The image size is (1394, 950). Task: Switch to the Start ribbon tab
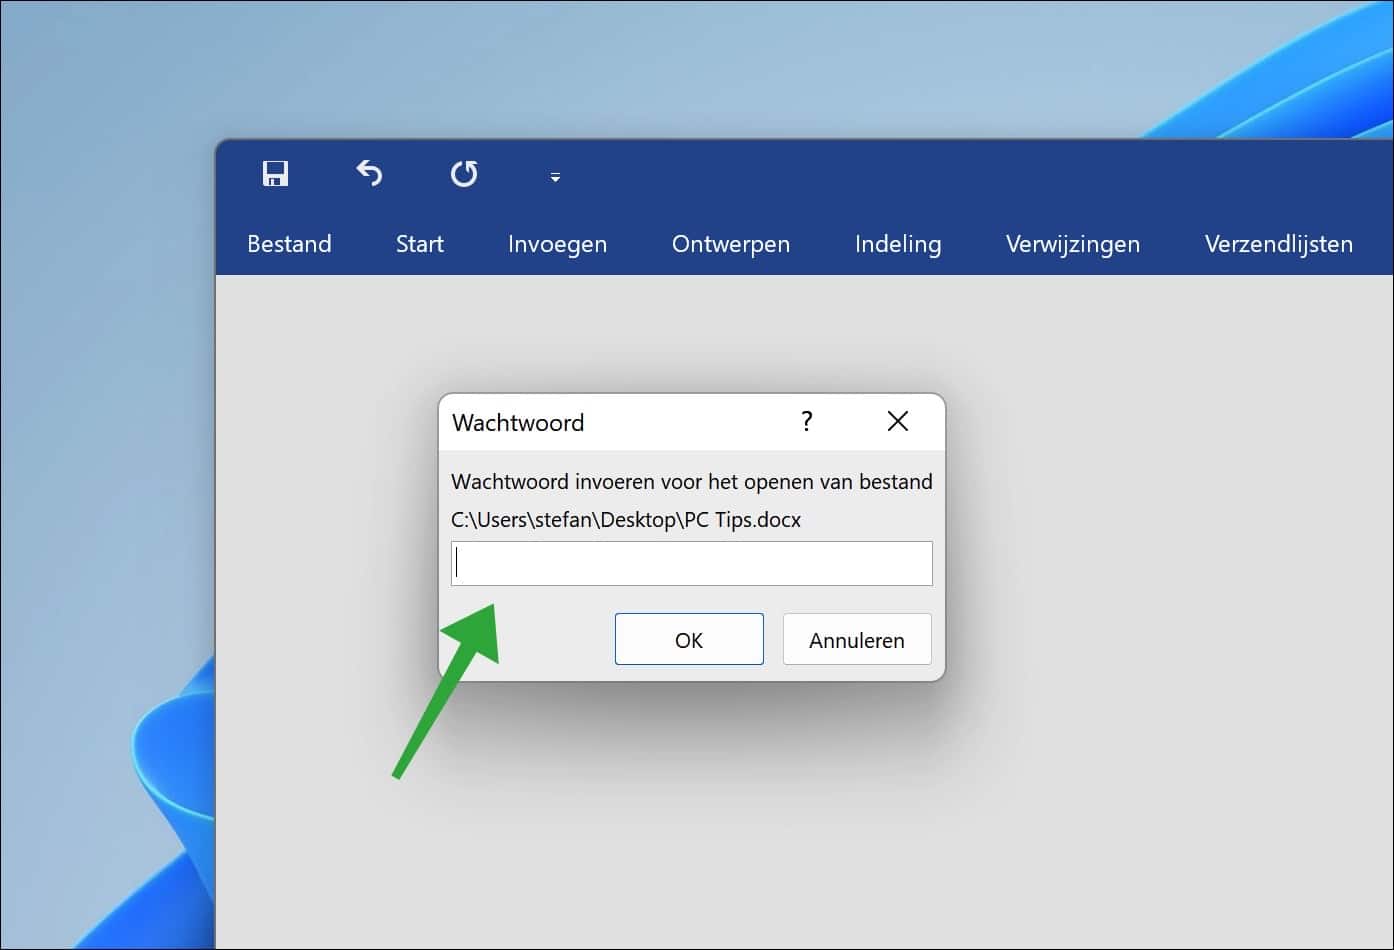coord(419,243)
